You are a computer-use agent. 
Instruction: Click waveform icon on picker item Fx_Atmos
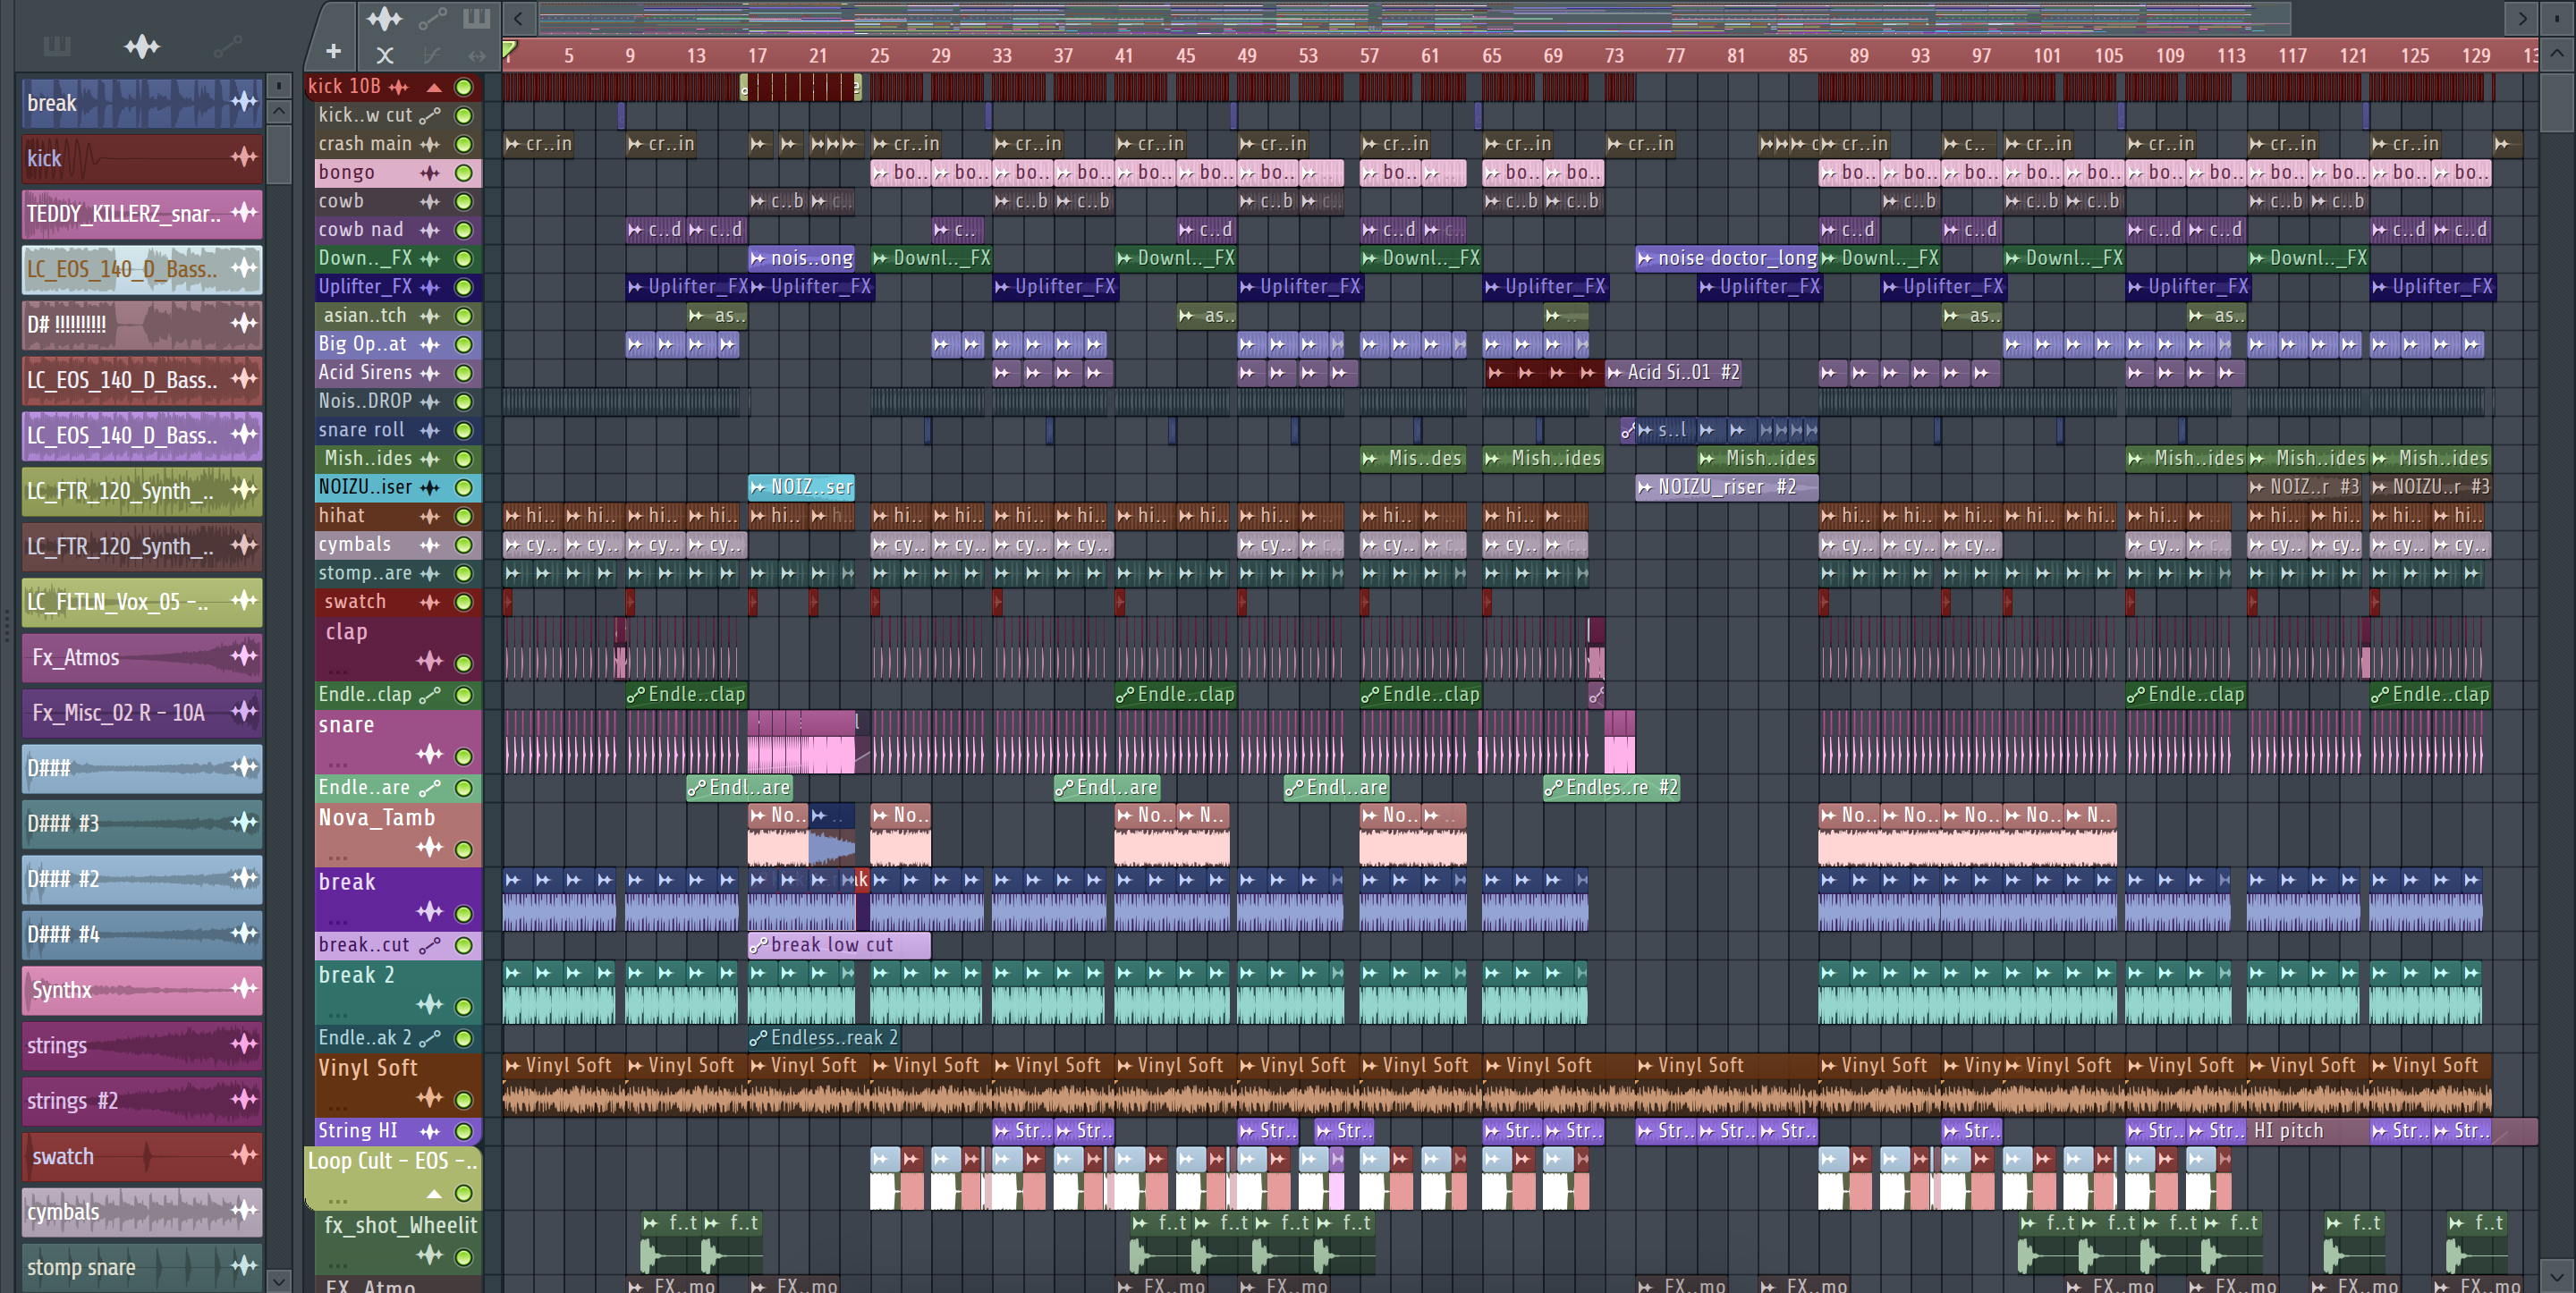[244, 656]
